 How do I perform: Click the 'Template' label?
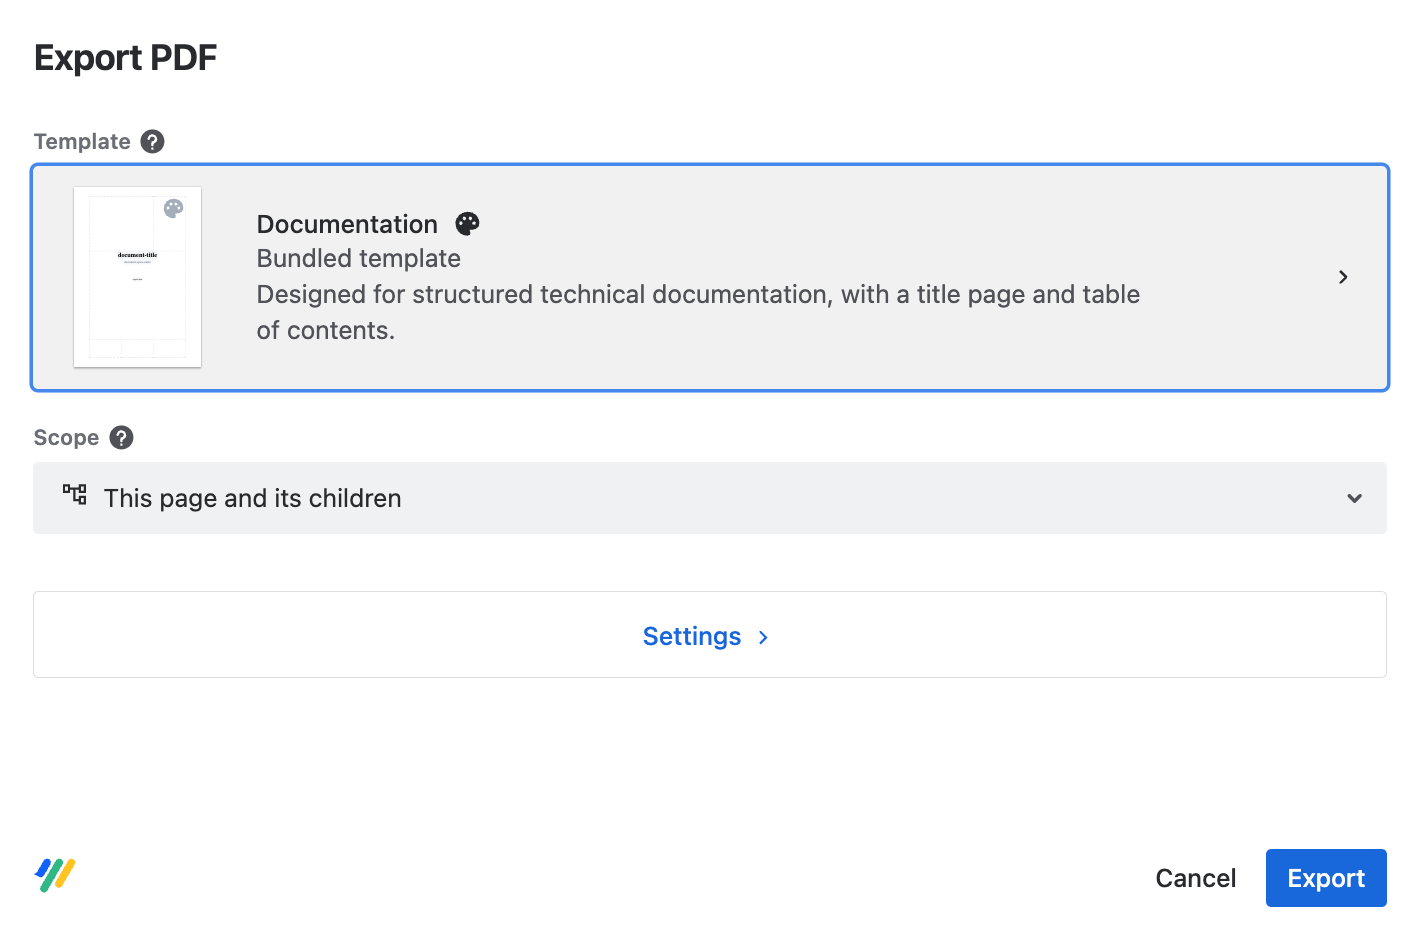pyautogui.click(x=82, y=142)
